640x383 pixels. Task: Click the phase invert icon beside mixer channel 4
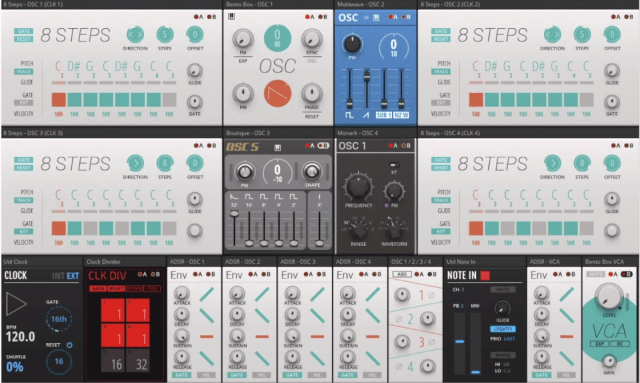399,366
